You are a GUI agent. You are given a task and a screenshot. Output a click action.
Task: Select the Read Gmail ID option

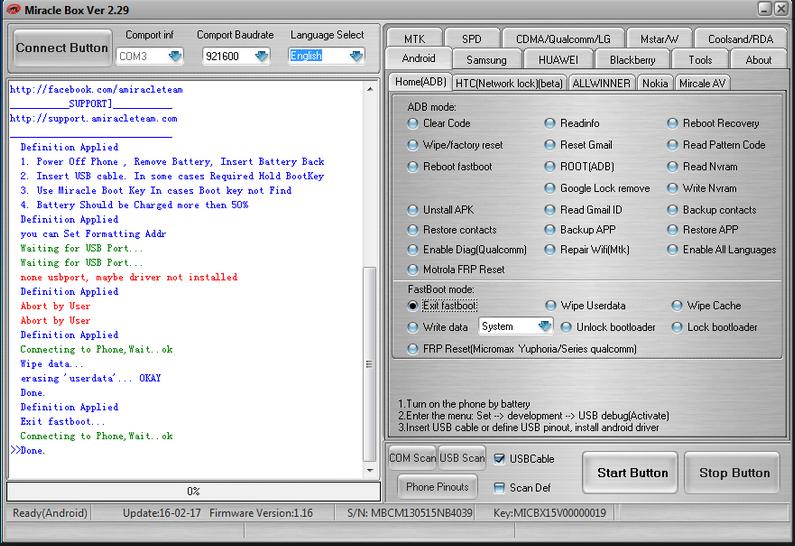click(x=583, y=210)
